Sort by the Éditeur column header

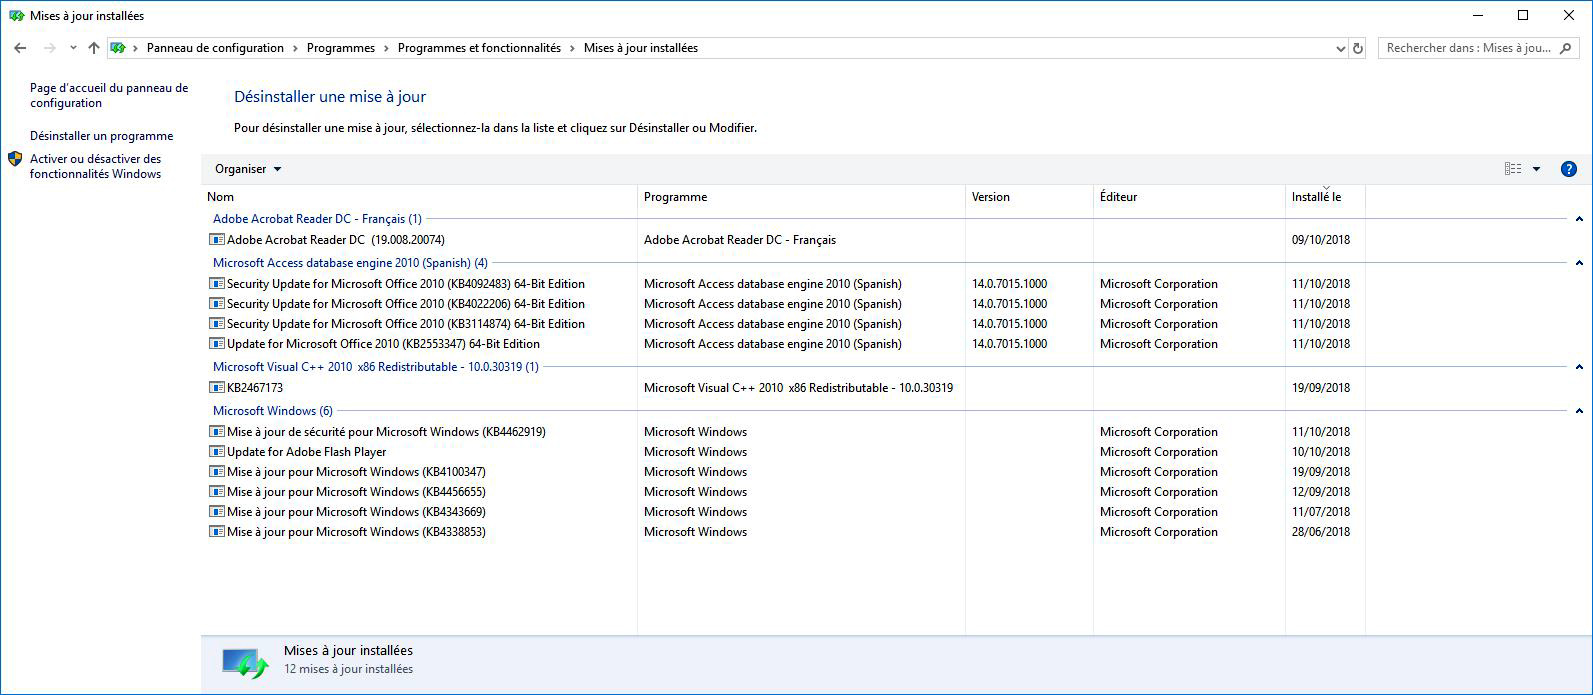[x=1189, y=197]
